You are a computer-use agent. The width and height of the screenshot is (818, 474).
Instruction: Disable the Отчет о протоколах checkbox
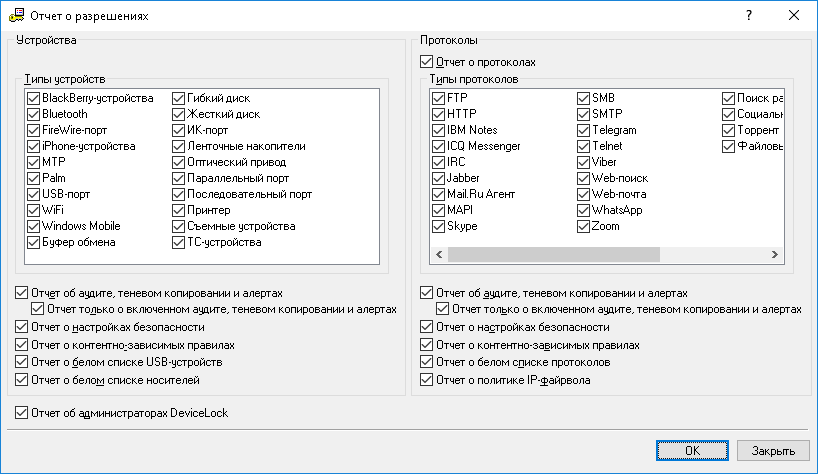427,62
